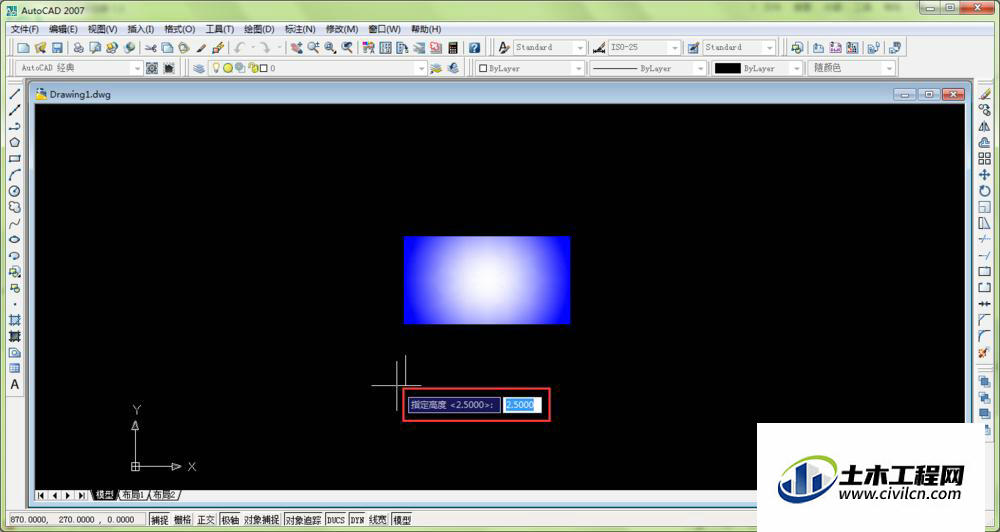Select the Arc draw tool
The image size is (1000, 532).
pyautogui.click(x=14, y=175)
